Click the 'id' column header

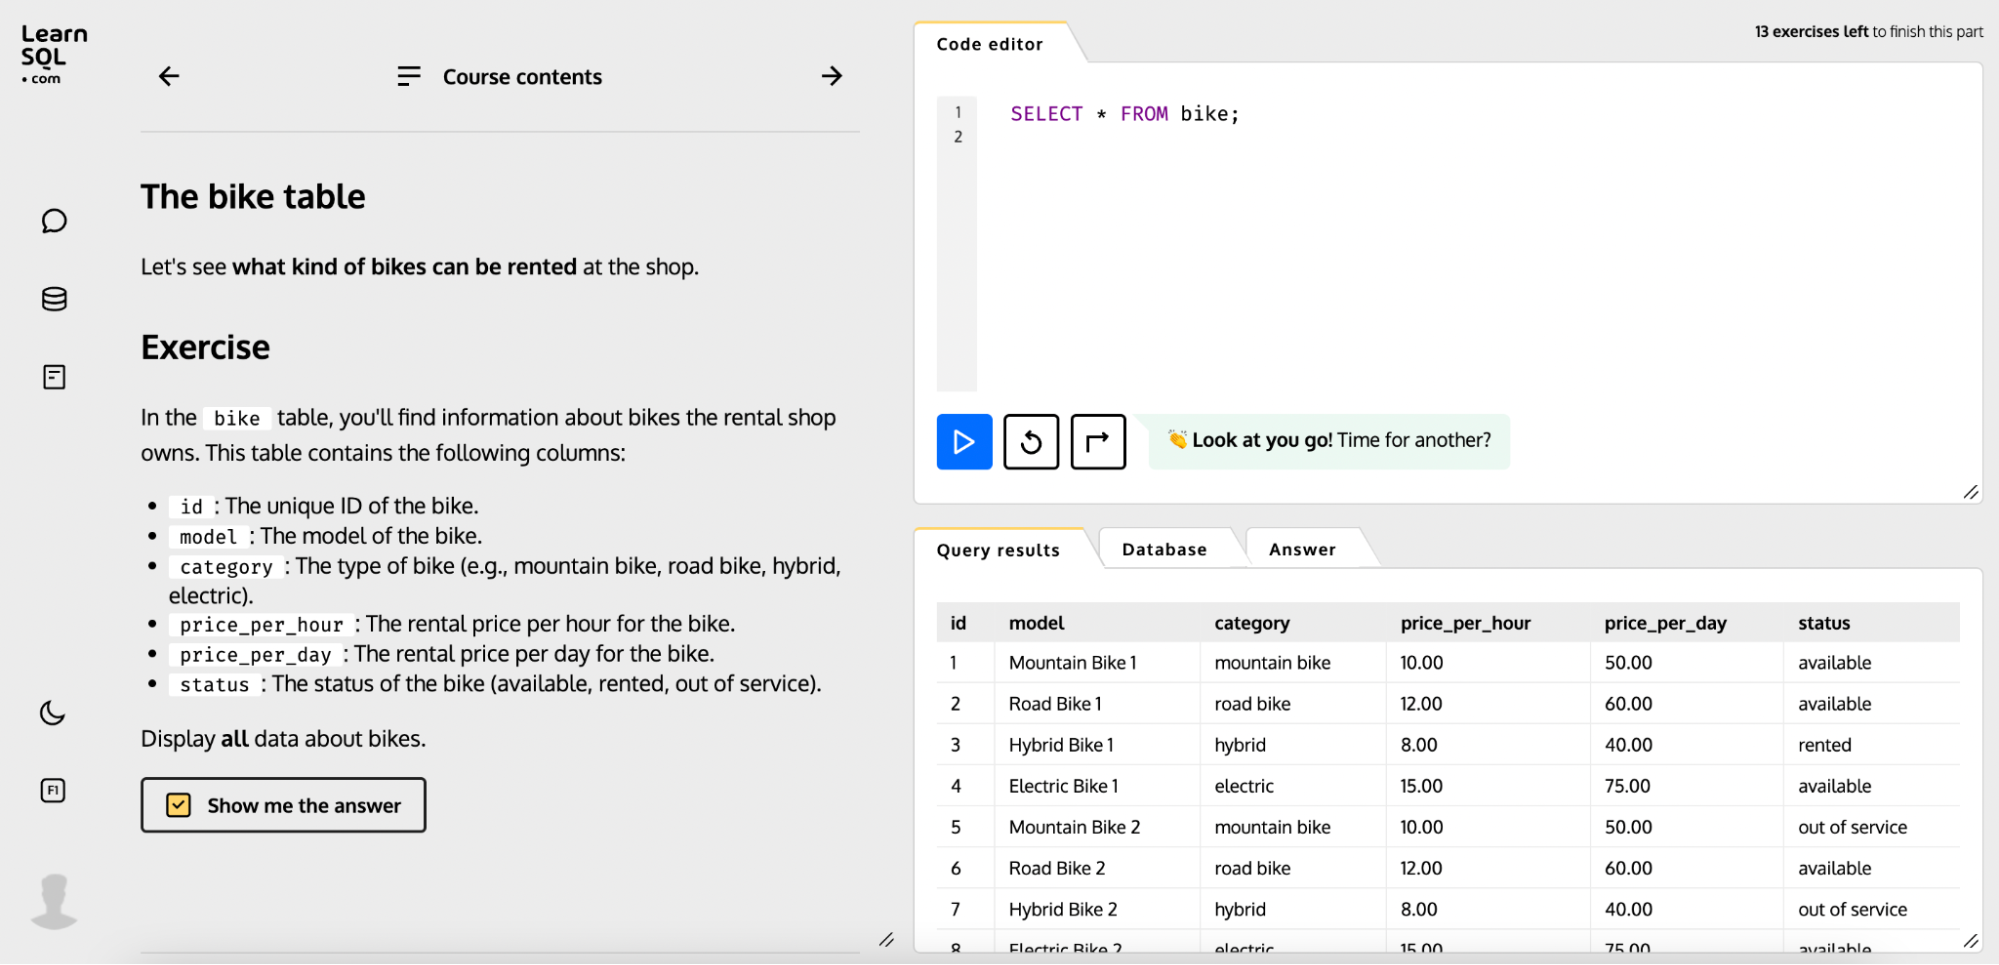click(958, 623)
